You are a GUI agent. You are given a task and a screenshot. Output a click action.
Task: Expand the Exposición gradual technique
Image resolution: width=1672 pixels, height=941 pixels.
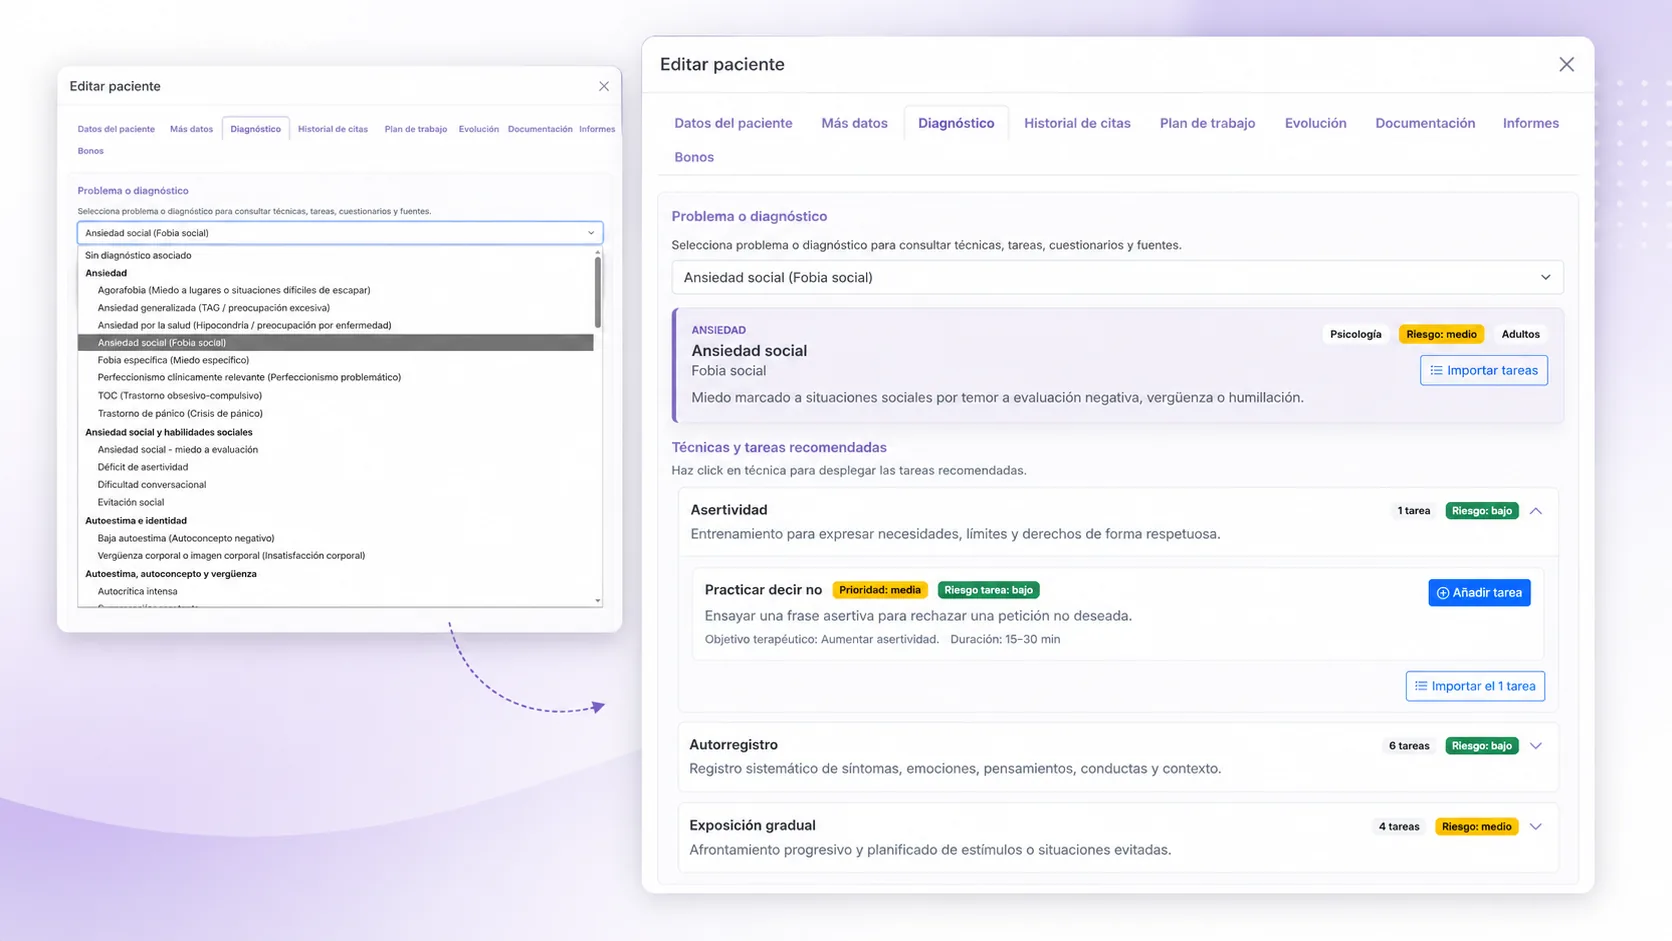pos(1536,827)
